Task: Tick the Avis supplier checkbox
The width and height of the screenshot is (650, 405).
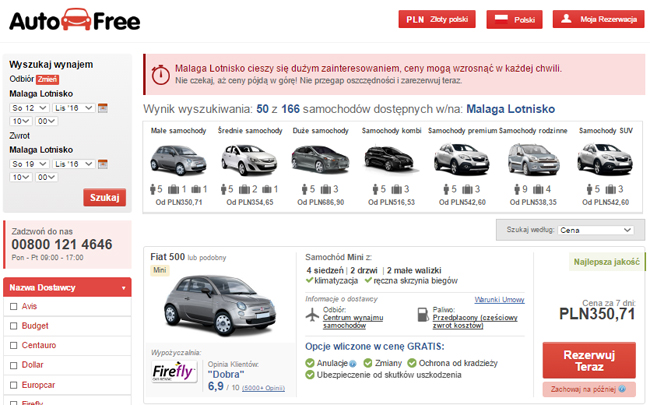Action: coord(13,306)
